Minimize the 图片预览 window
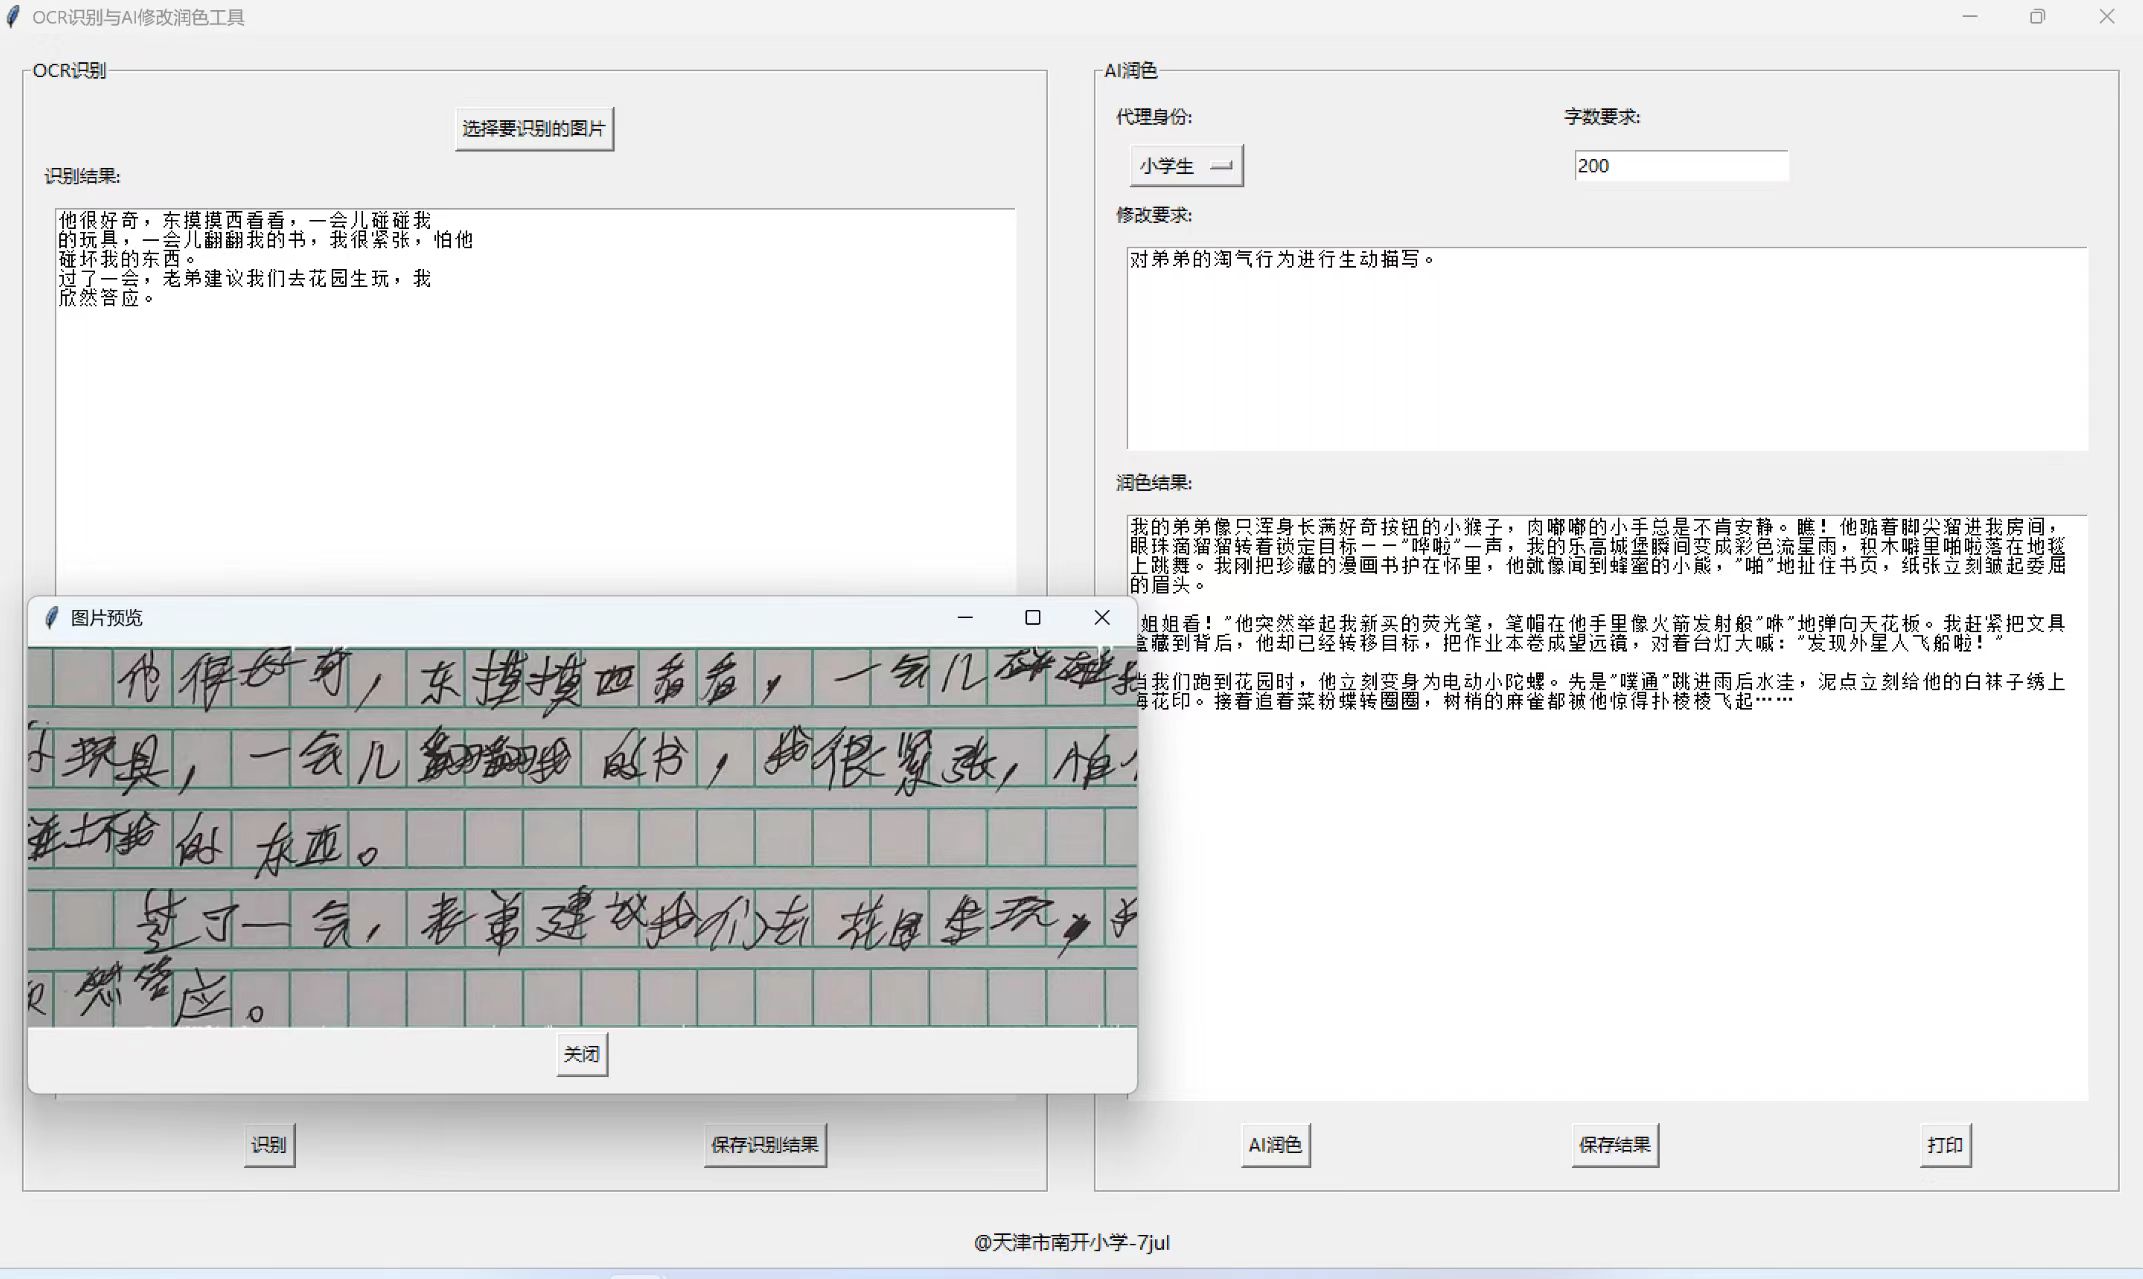Image resolution: width=2143 pixels, height=1279 pixels. tap(964, 618)
